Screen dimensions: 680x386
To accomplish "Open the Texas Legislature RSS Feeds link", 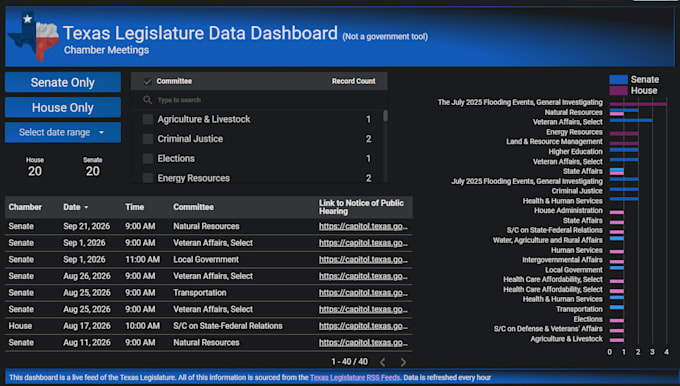I will pyautogui.click(x=355, y=377).
